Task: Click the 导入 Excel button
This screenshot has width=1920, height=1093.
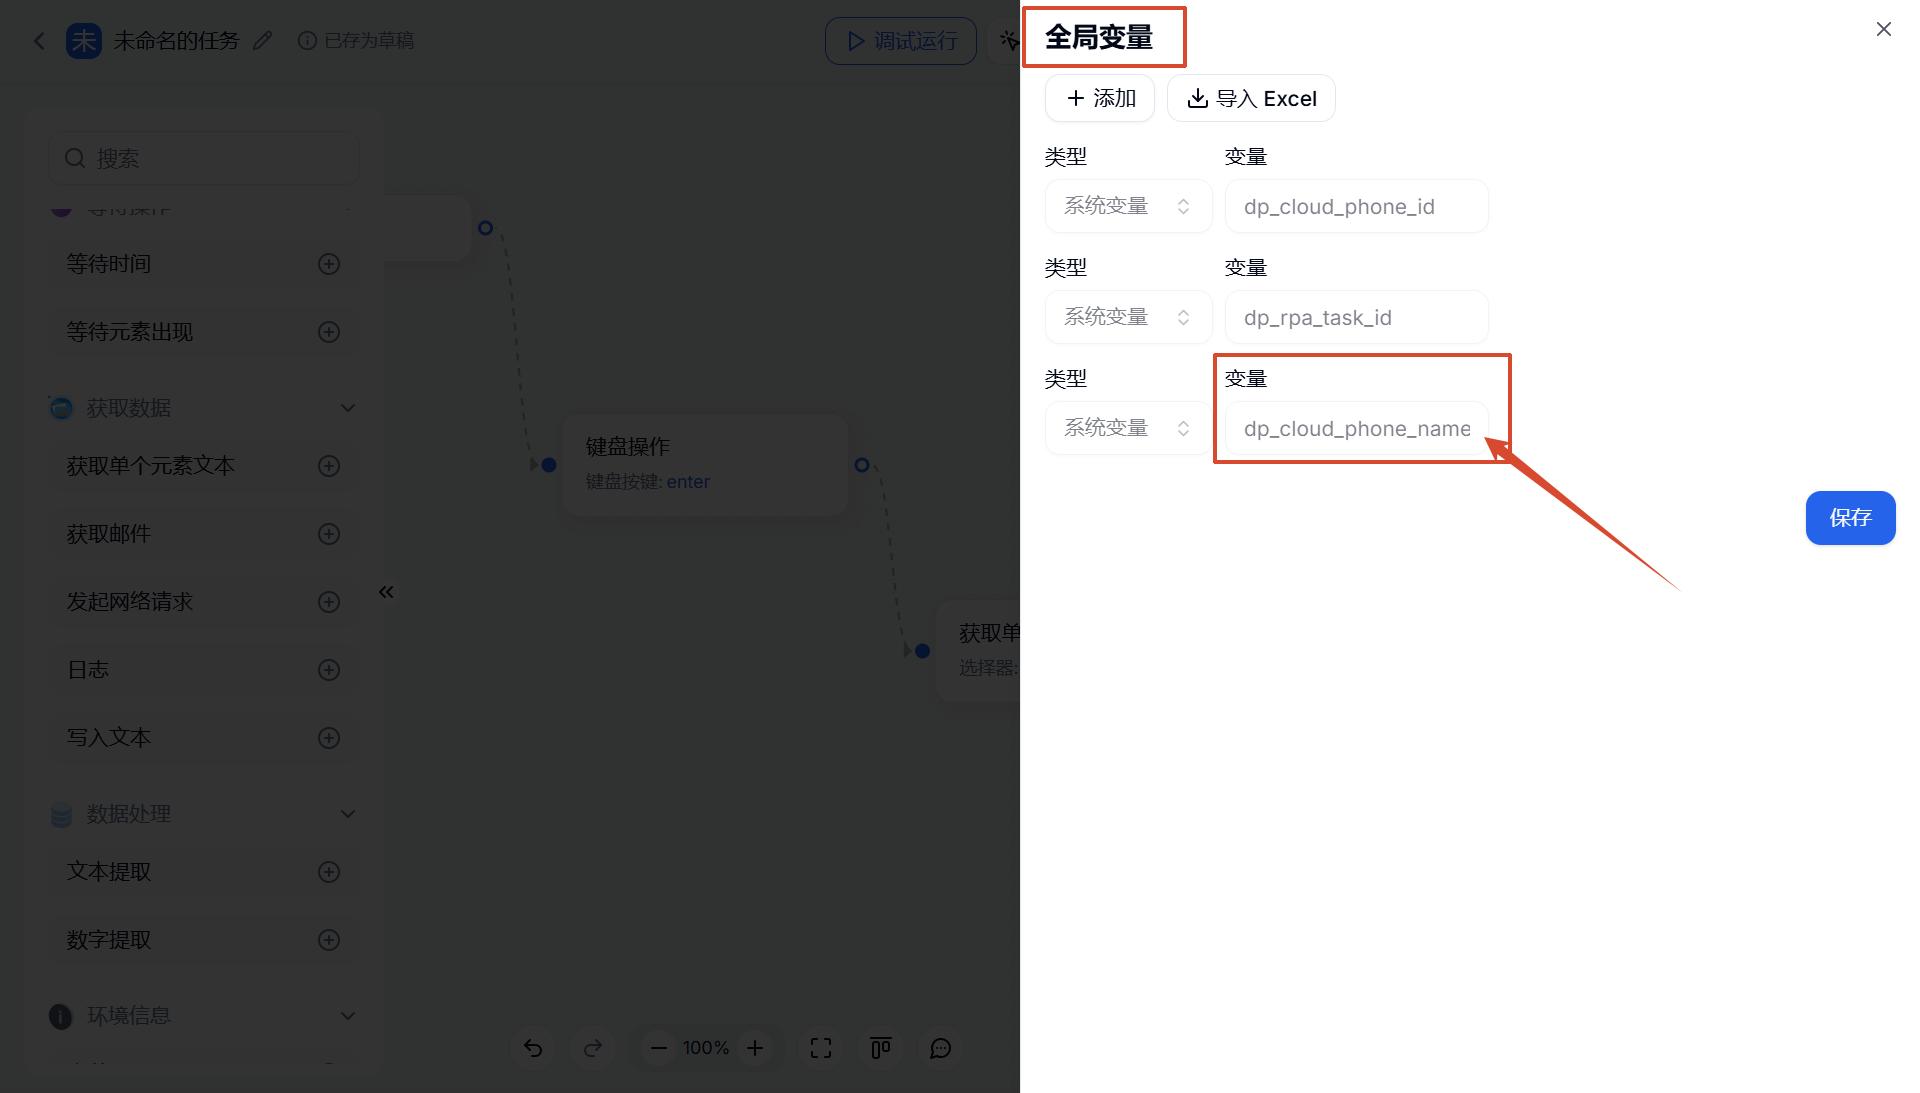Action: 1251,98
